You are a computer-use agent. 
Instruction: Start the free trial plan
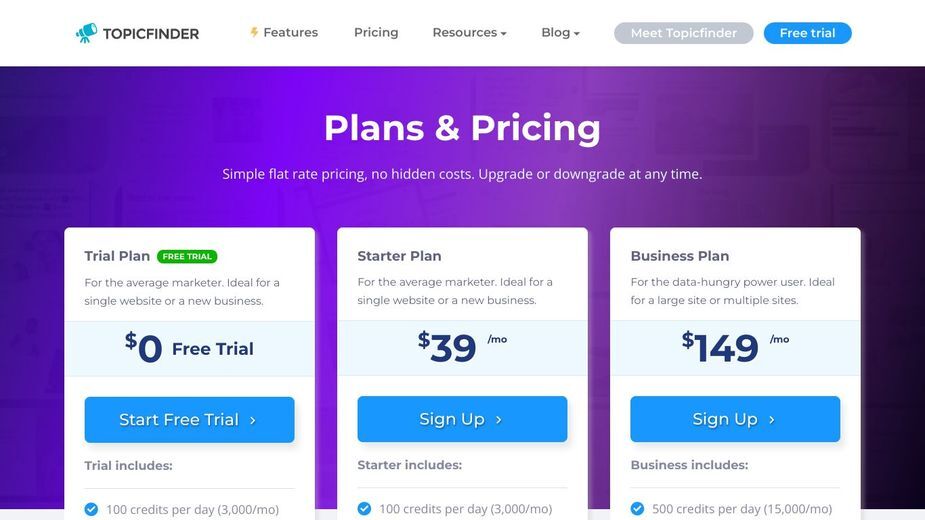[189, 420]
